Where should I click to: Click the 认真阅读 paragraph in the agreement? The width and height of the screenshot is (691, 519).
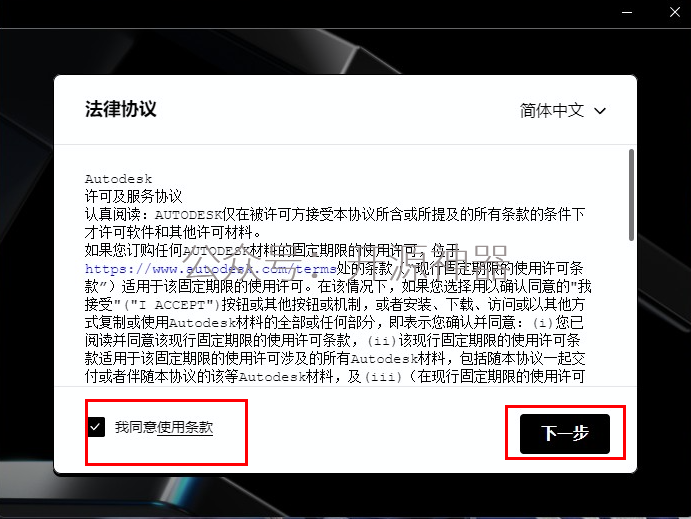pos(335,223)
